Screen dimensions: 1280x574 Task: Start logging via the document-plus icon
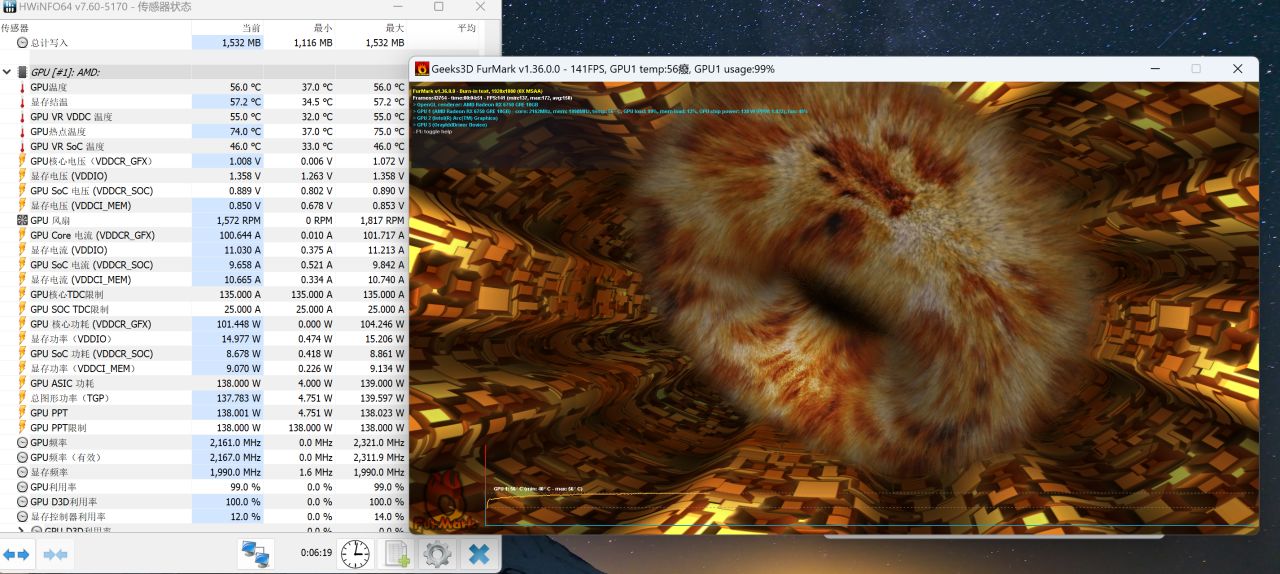397,553
